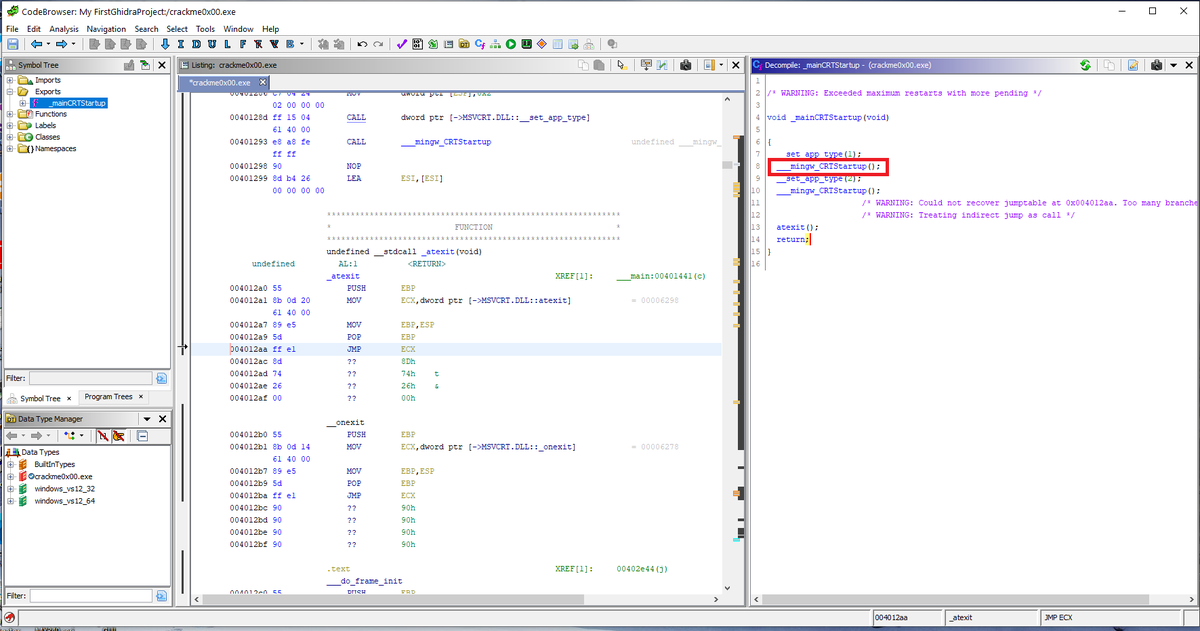Click the 'L' next label toolbar icon
Screen dimensions: 1200x631
pyautogui.click(x=227, y=44)
